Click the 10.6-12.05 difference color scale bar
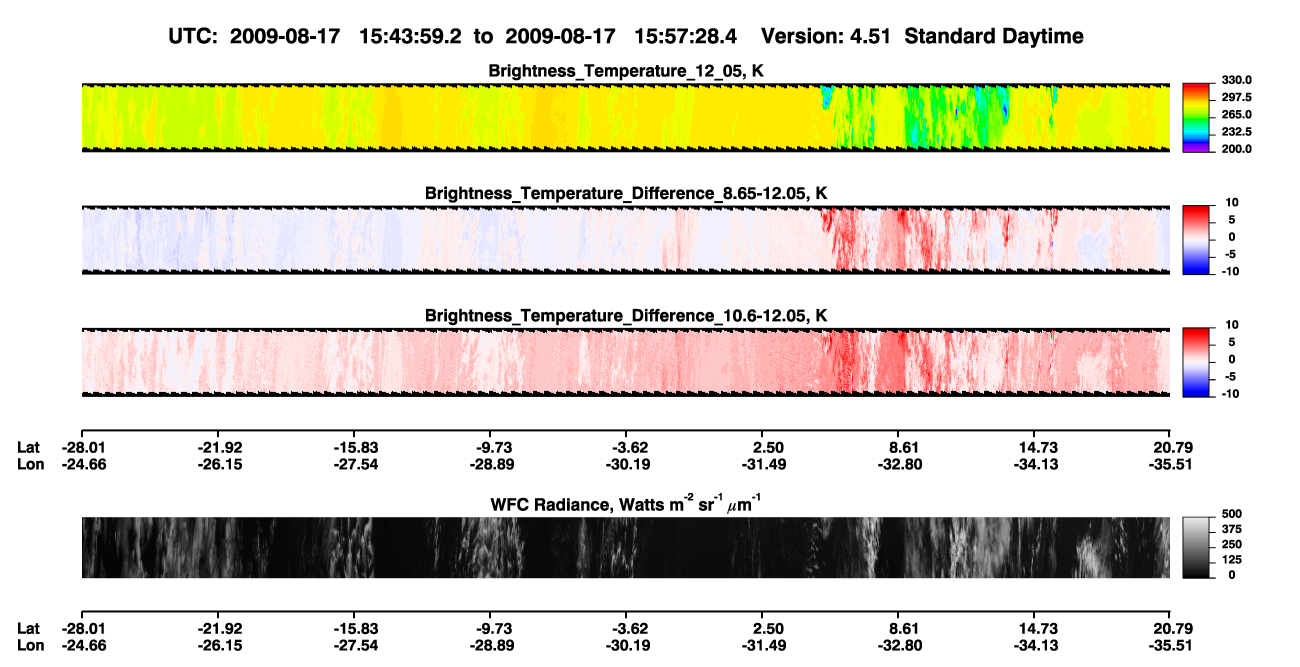Image resolution: width=1300 pixels, height=667 pixels. click(1197, 360)
